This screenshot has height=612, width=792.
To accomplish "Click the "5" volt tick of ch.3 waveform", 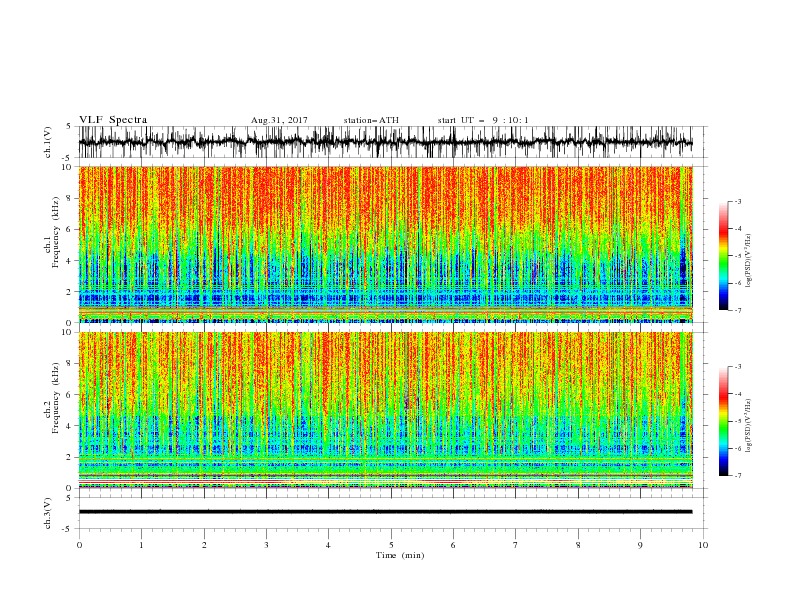I will tap(69, 498).
